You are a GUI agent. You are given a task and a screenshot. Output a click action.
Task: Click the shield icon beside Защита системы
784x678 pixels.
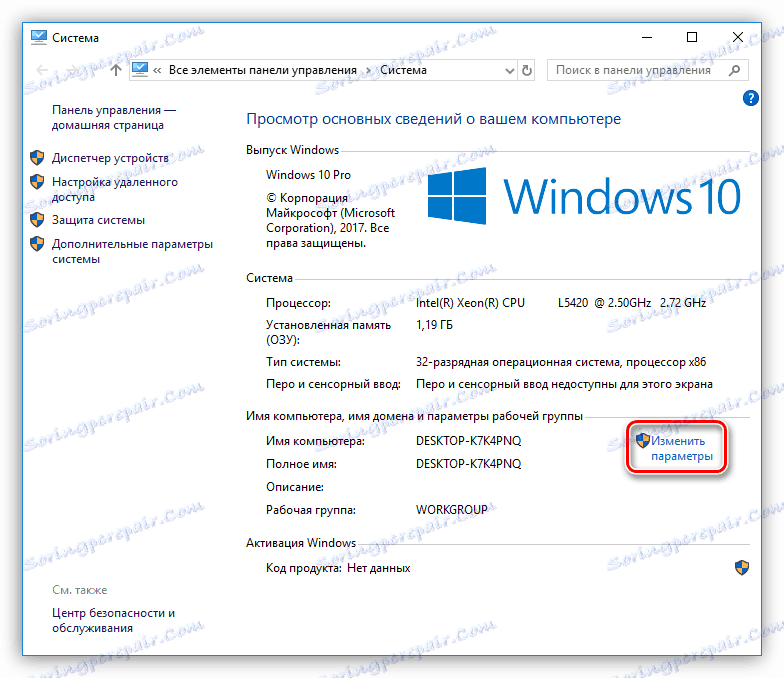tap(37, 220)
